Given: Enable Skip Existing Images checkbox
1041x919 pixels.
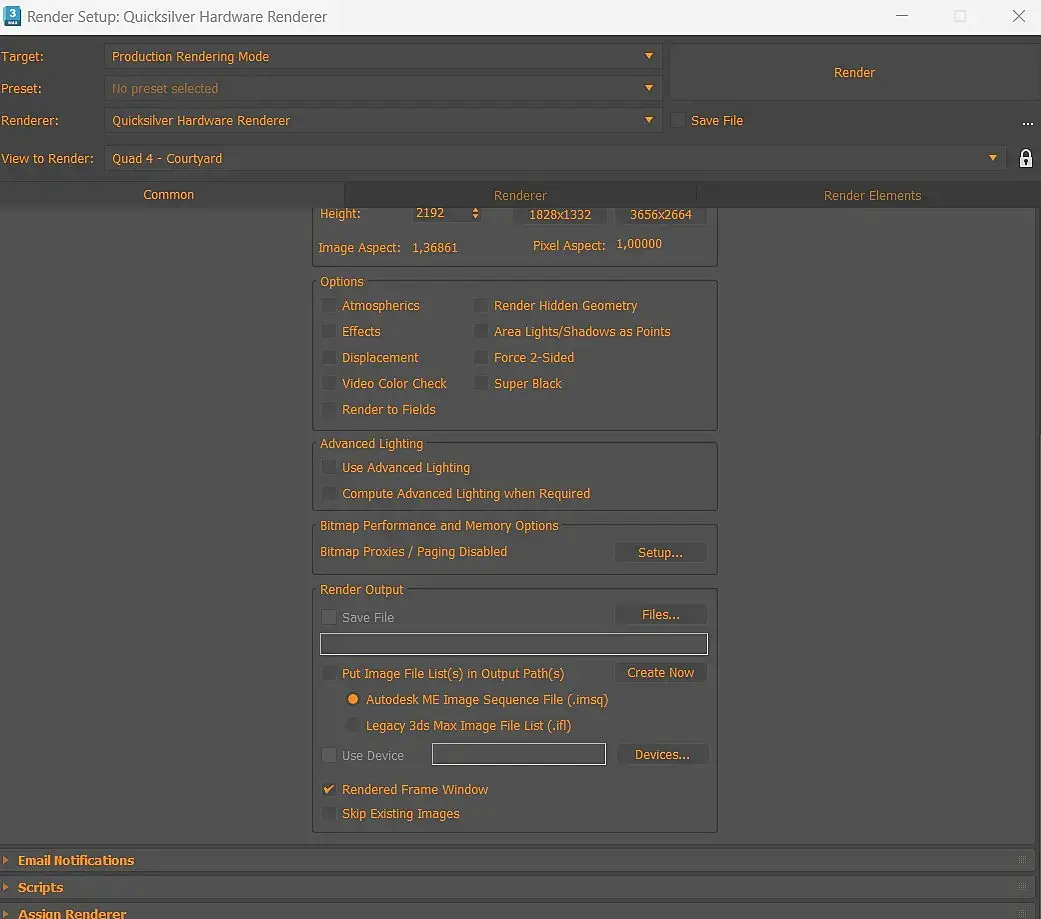Looking at the screenshot, I should (x=329, y=813).
